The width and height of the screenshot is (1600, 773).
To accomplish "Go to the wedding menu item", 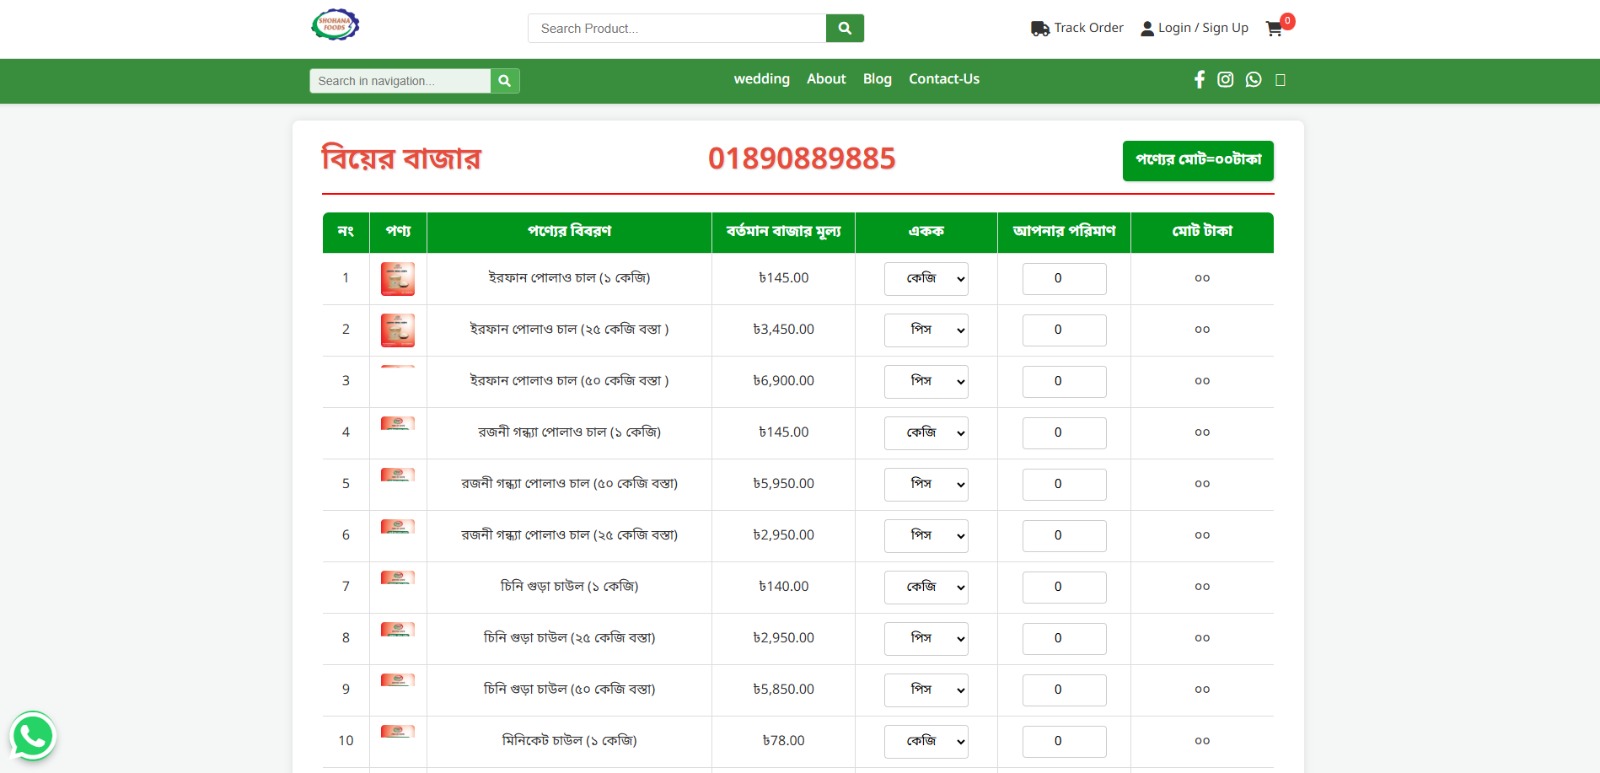I will point(761,79).
